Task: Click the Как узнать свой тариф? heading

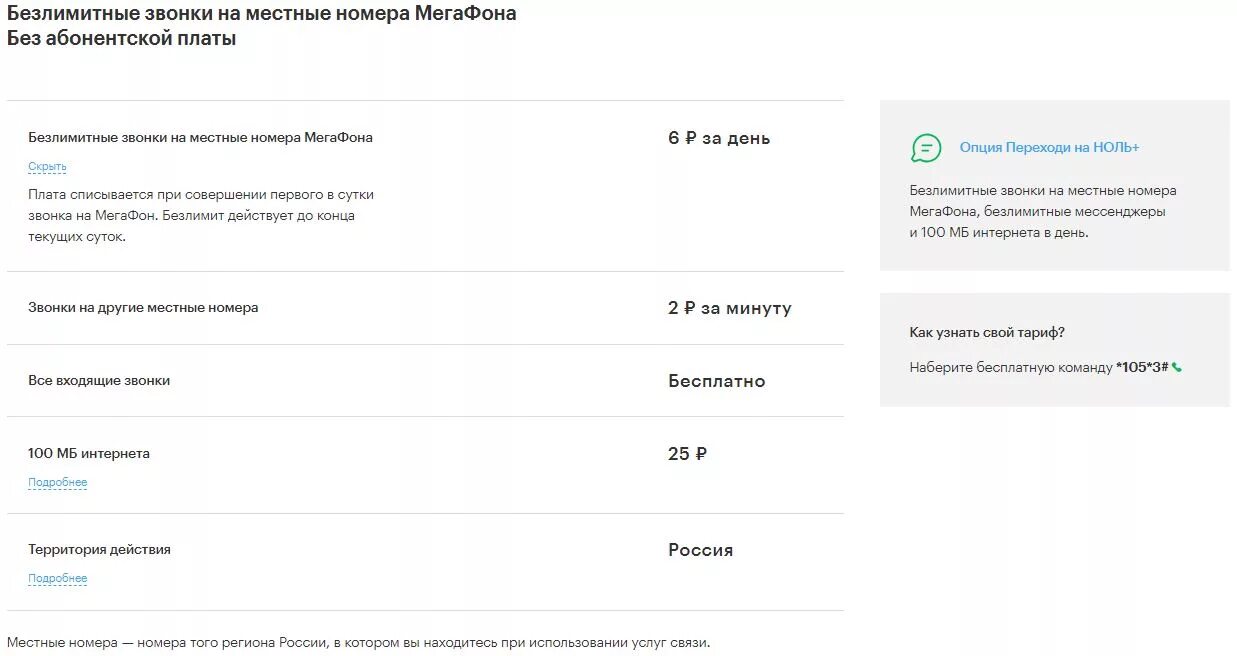Action: pyautogui.click(x=987, y=333)
